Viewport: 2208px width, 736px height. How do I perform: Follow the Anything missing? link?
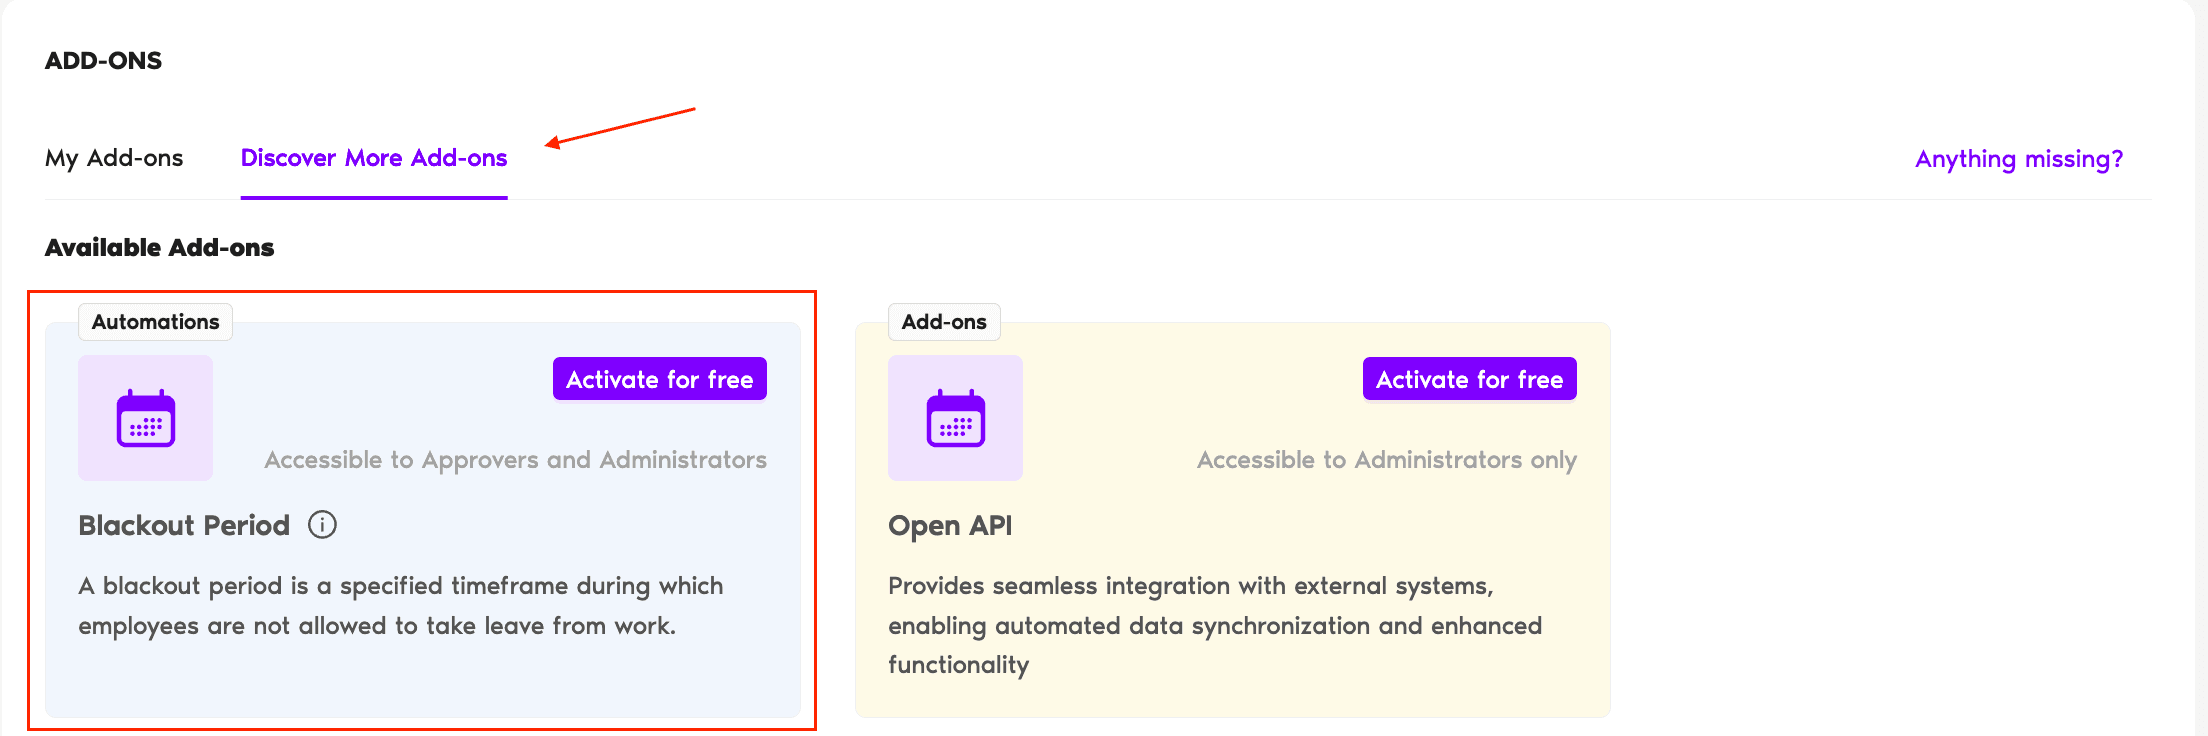coord(2018,159)
